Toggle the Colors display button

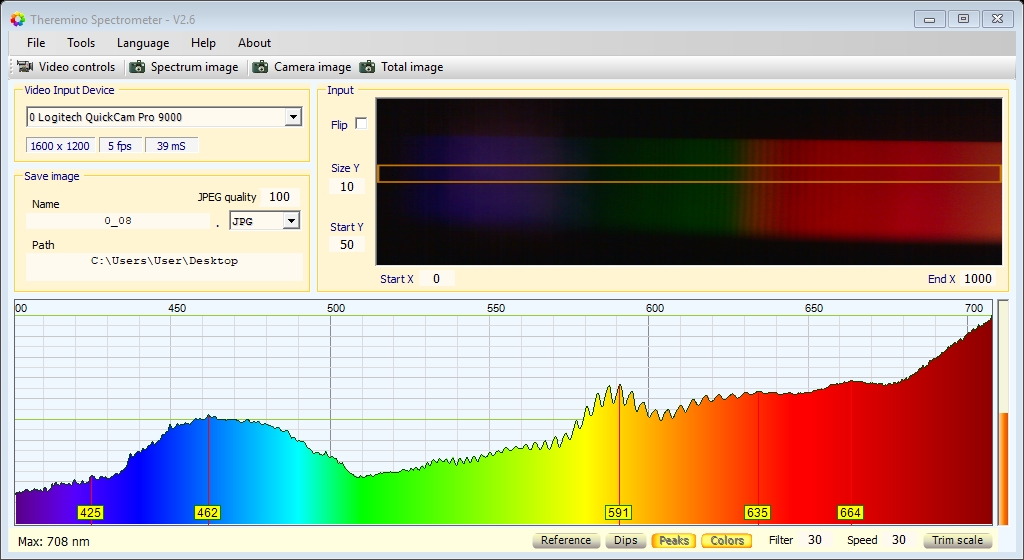click(x=727, y=540)
